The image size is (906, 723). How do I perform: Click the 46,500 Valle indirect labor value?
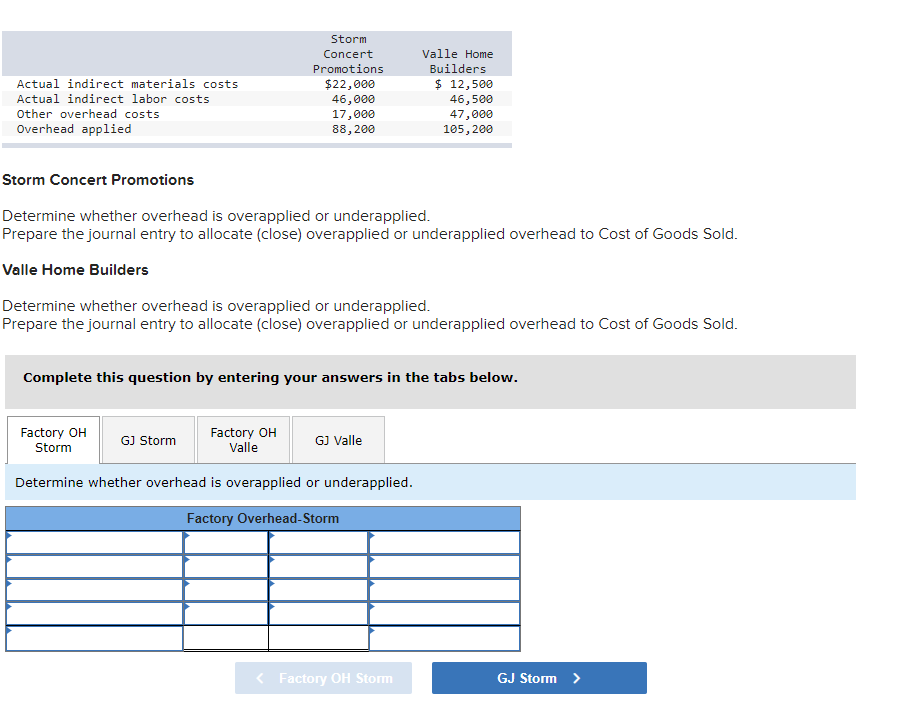pyautogui.click(x=471, y=99)
